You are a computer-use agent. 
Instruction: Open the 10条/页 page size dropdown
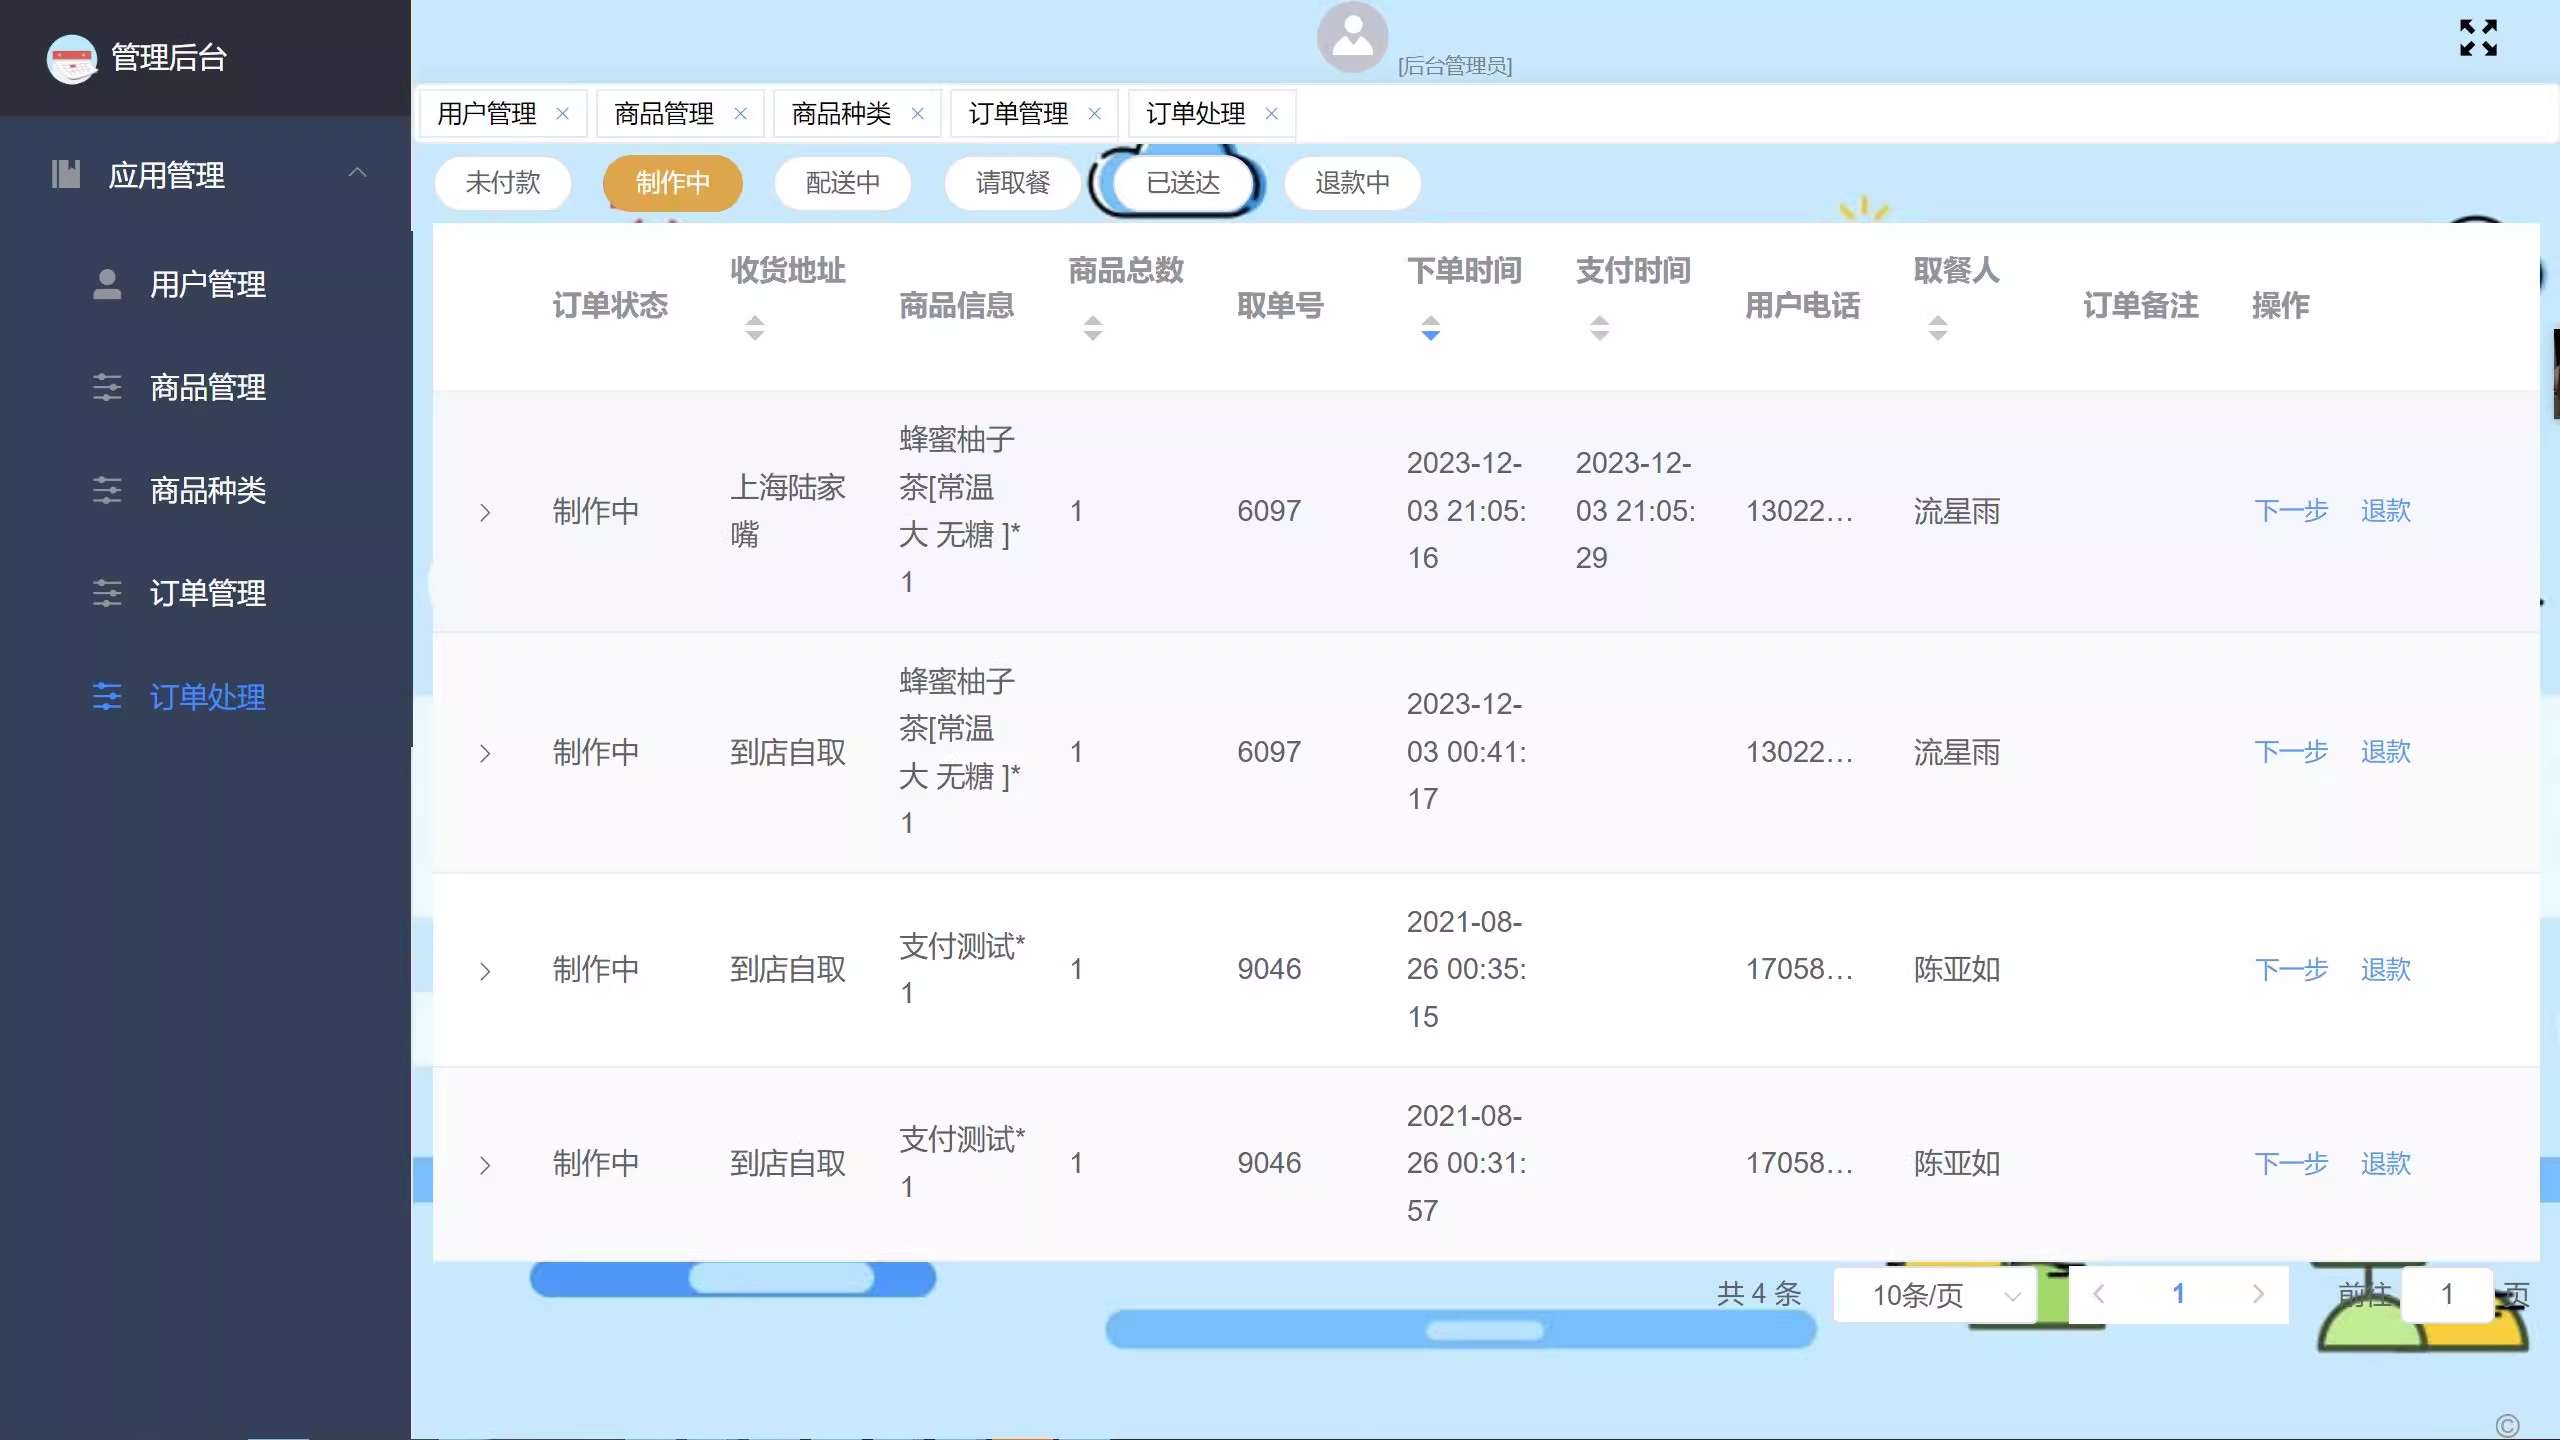click(1935, 1295)
